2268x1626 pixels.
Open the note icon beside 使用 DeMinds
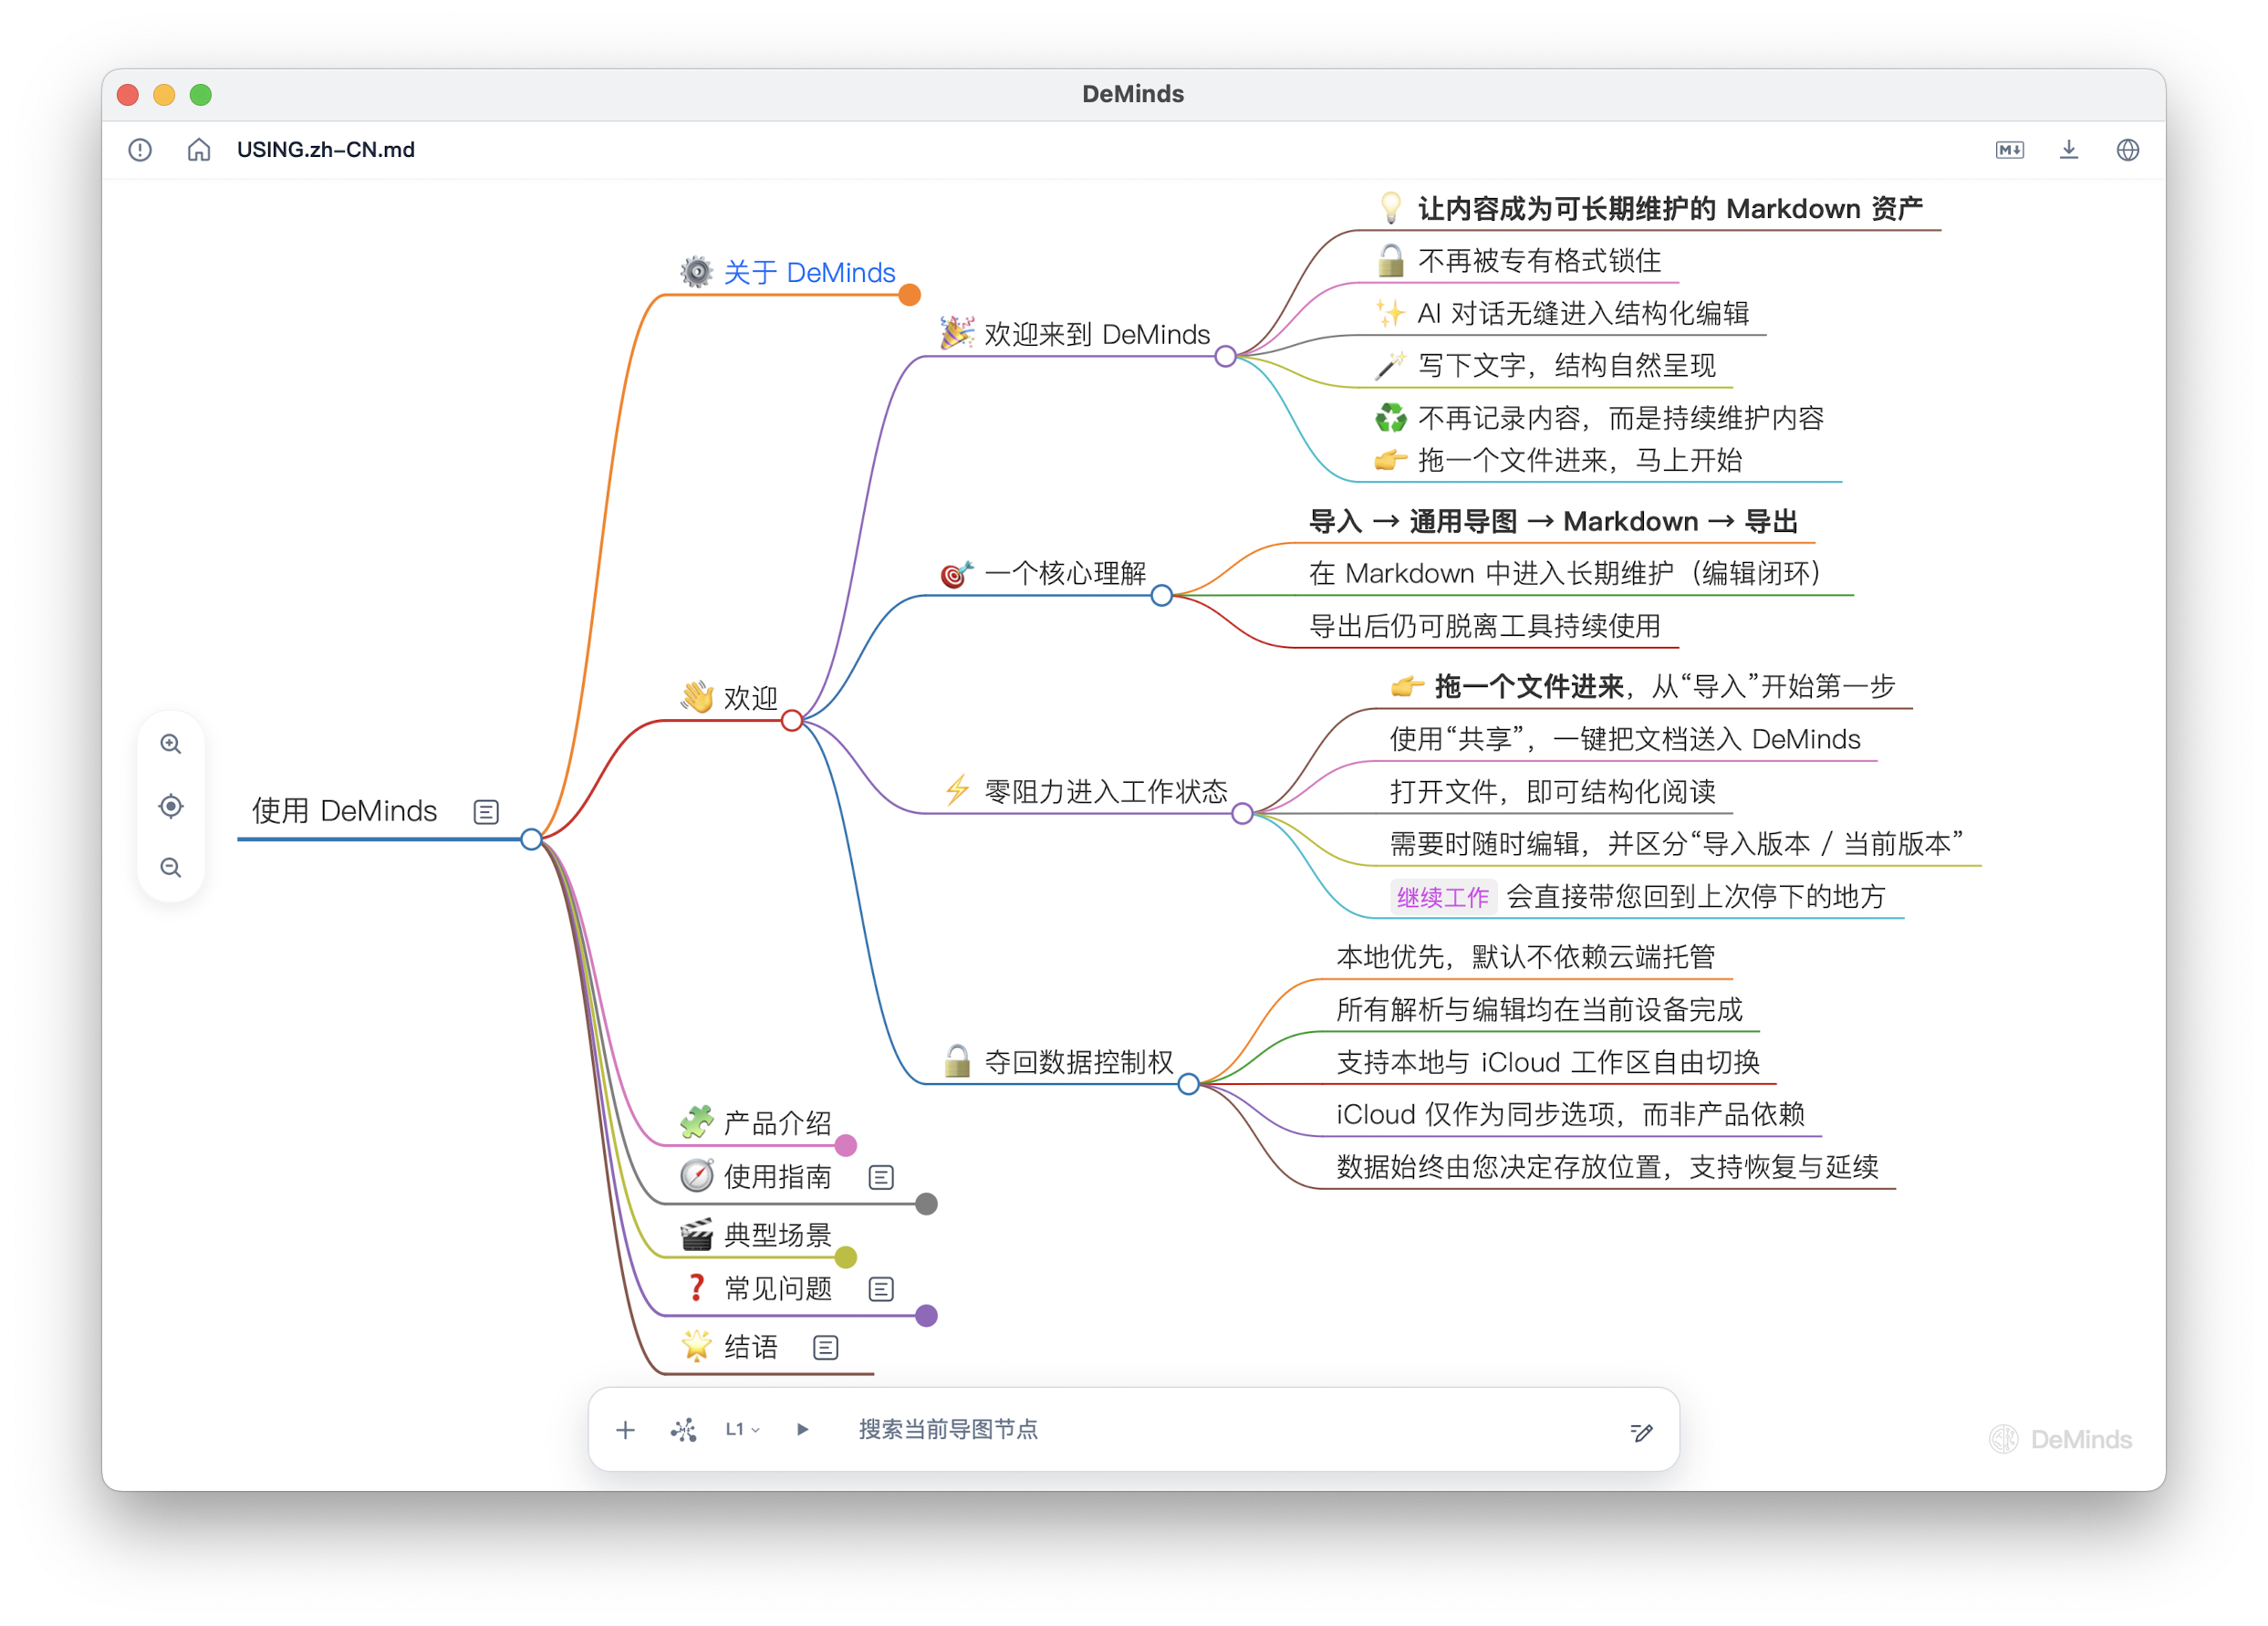coord(486,811)
